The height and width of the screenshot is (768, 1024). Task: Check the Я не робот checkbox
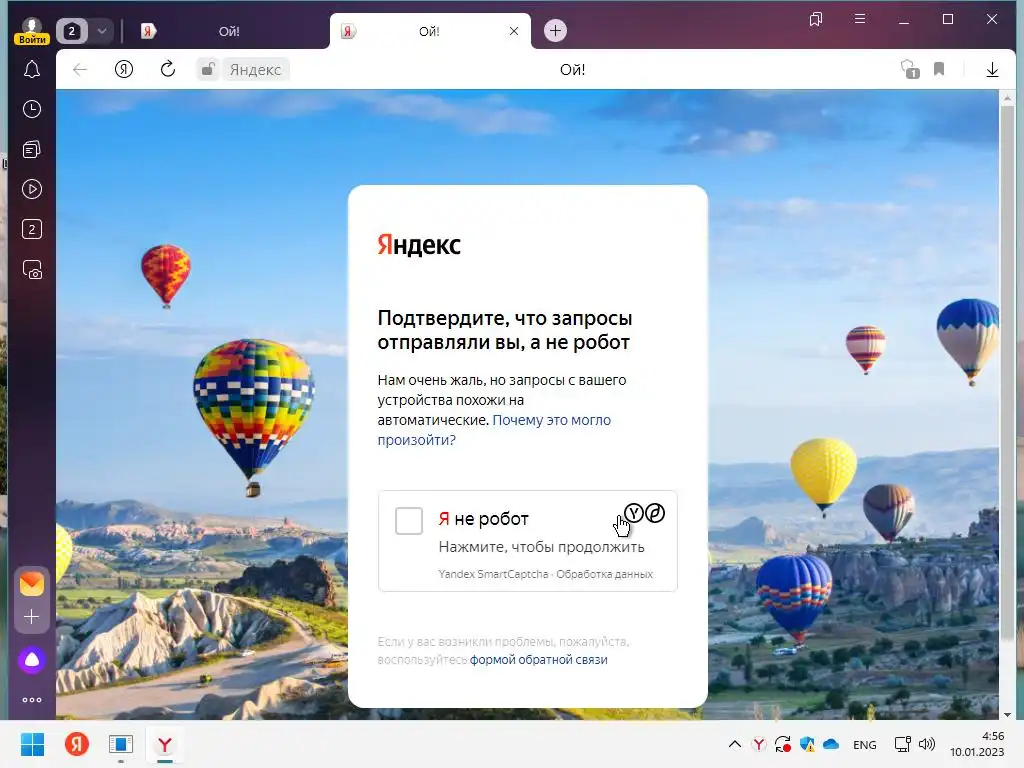(x=409, y=520)
